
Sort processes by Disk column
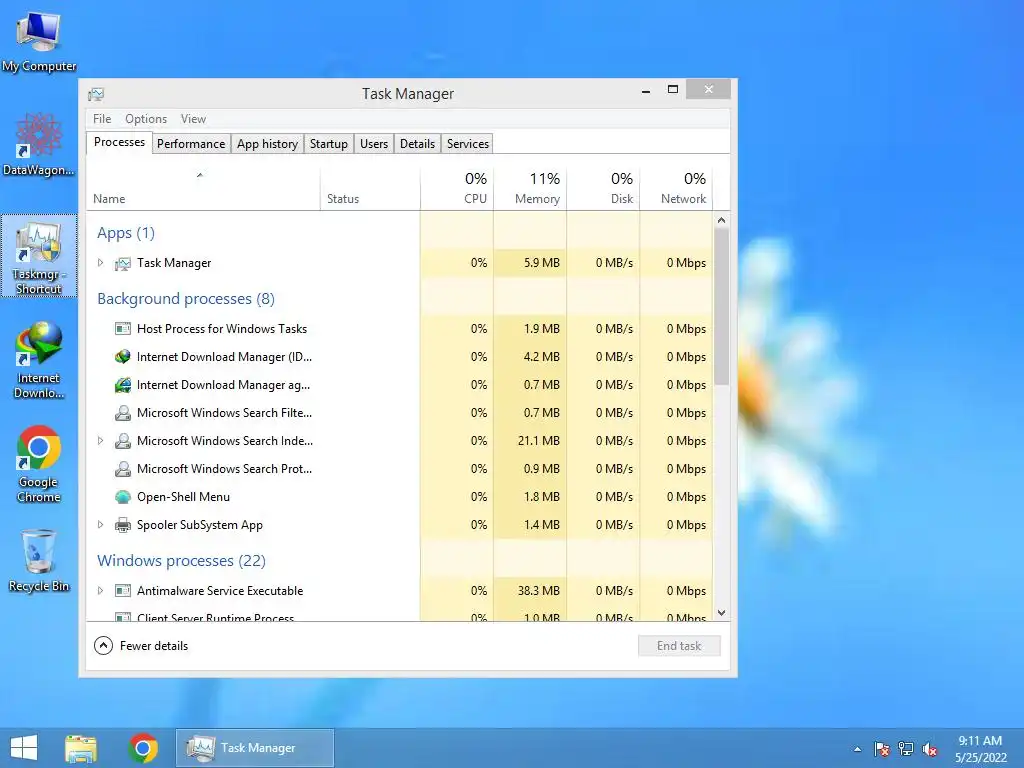603,189
